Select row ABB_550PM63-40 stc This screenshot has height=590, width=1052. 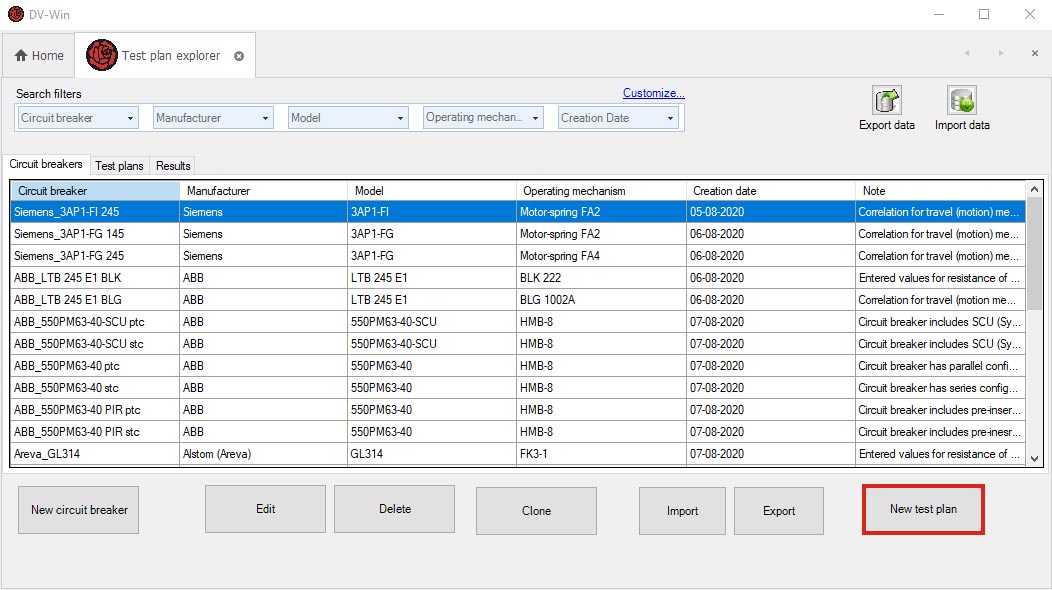[x=518, y=388]
